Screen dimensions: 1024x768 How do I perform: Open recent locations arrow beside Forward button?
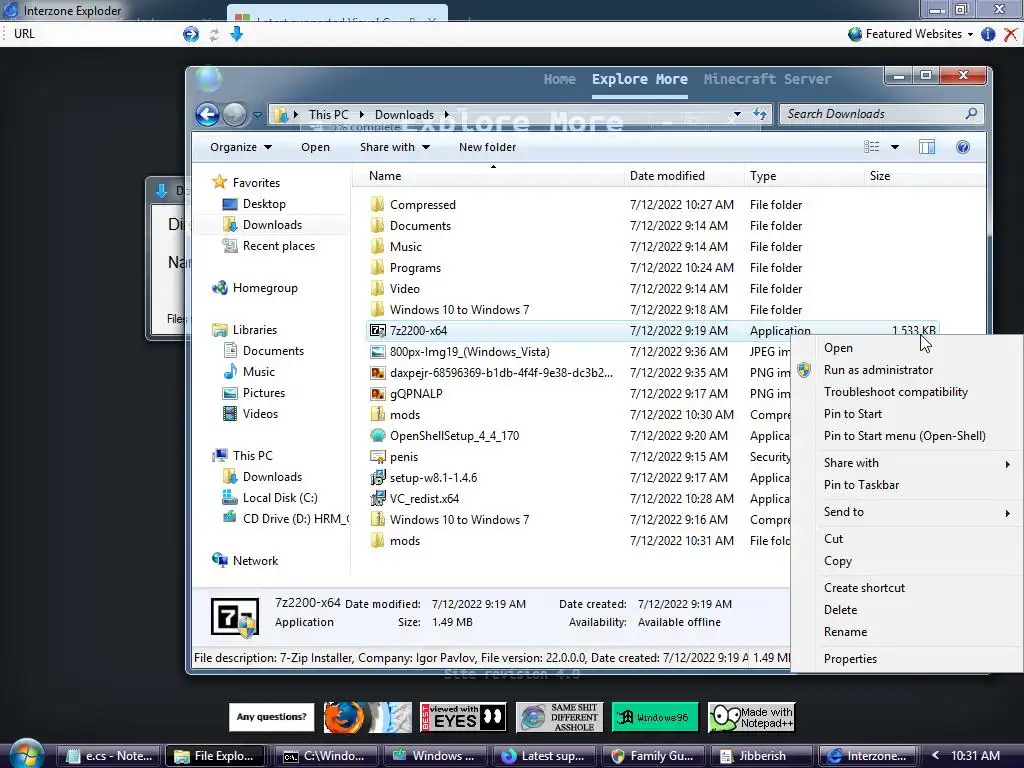pyautogui.click(x=257, y=115)
